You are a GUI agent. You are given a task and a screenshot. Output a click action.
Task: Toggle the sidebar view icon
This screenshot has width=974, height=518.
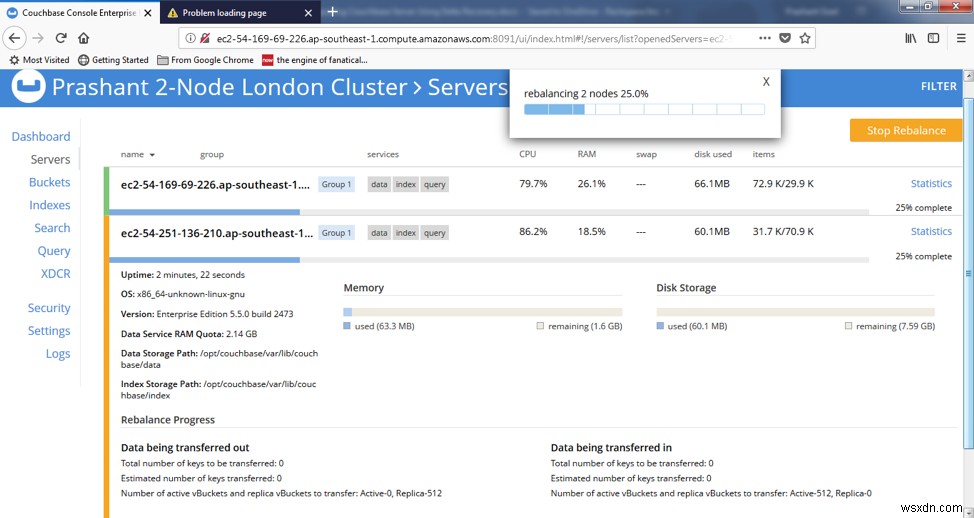click(934, 38)
